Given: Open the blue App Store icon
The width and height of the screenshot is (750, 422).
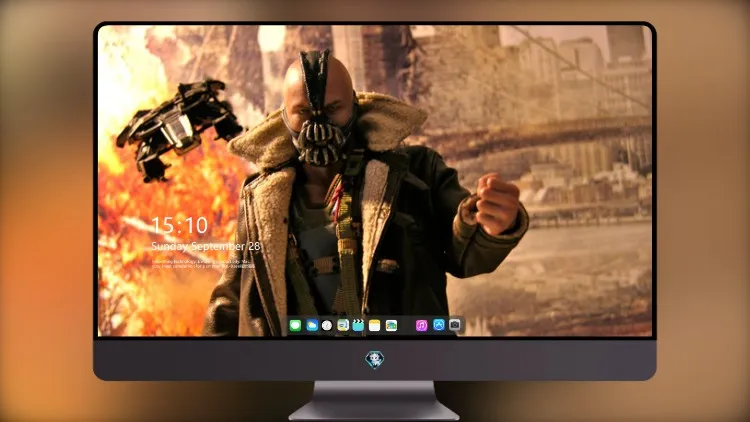Looking at the screenshot, I should click(439, 325).
